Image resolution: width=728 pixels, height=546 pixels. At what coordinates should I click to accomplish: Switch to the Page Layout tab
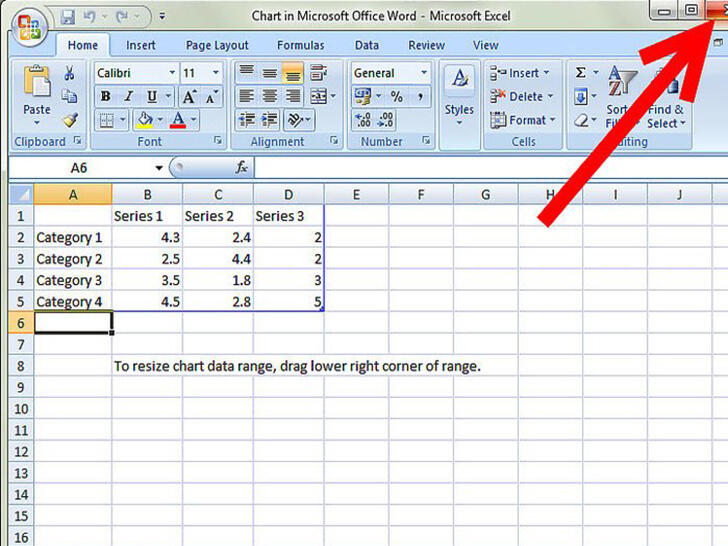[x=217, y=45]
